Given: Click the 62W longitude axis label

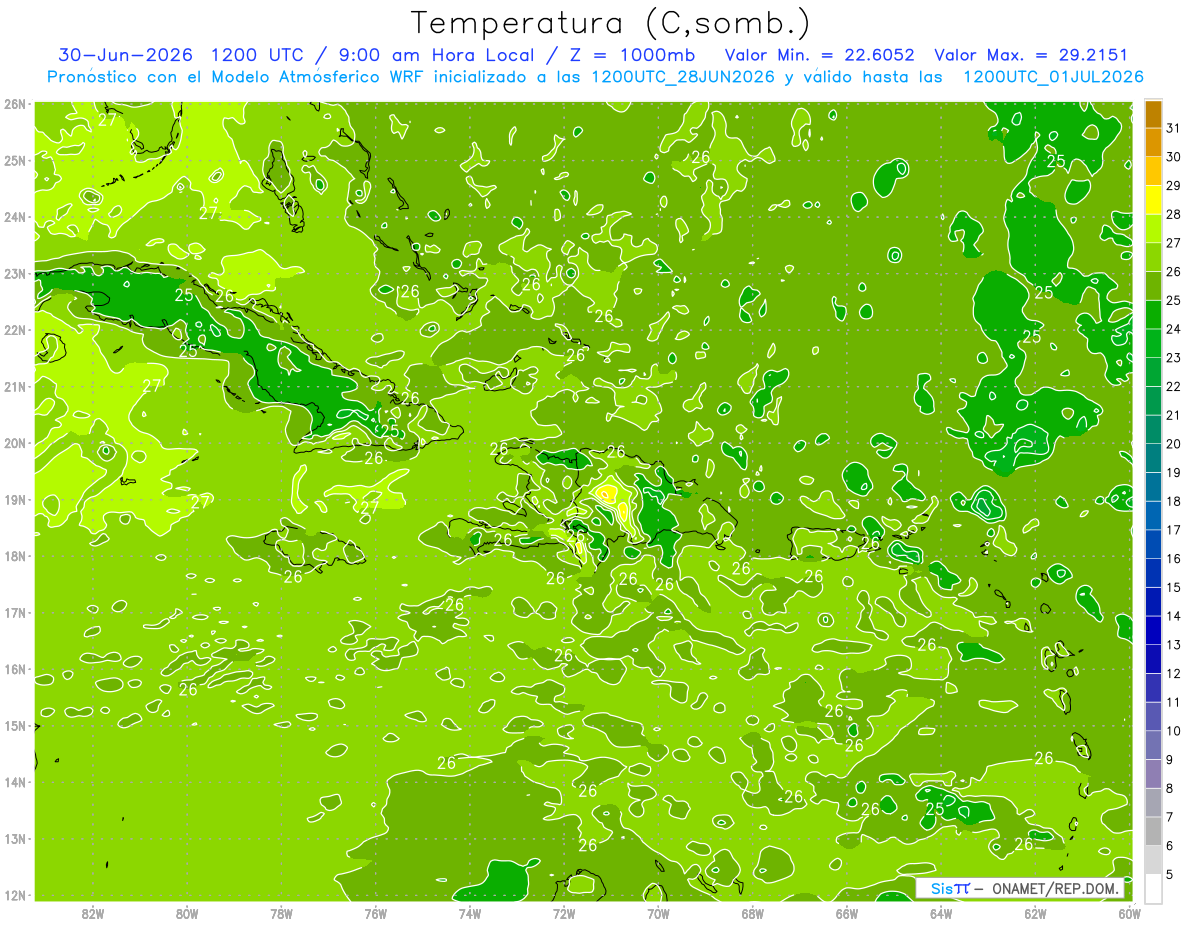Looking at the screenshot, I should coord(1035,913).
